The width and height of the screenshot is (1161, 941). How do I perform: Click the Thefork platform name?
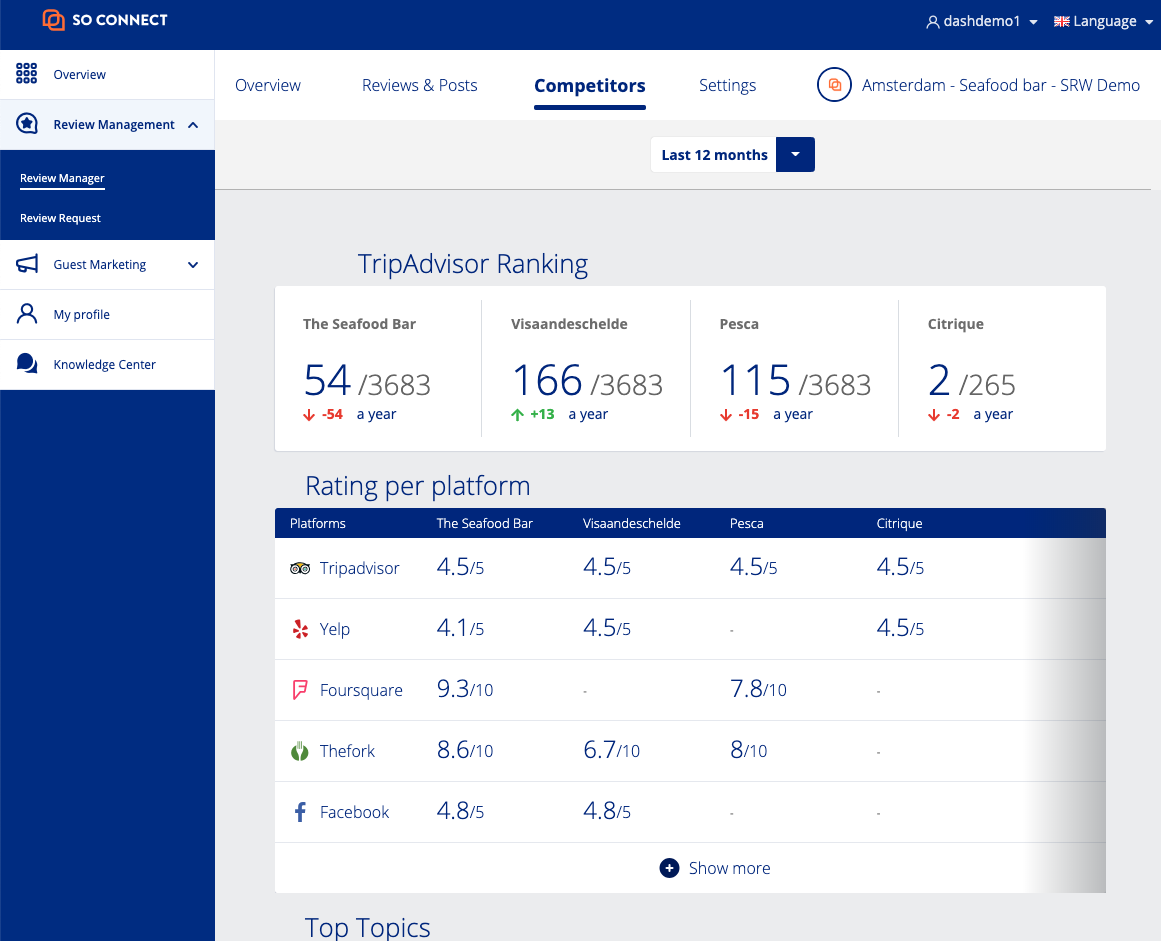tap(347, 751)
